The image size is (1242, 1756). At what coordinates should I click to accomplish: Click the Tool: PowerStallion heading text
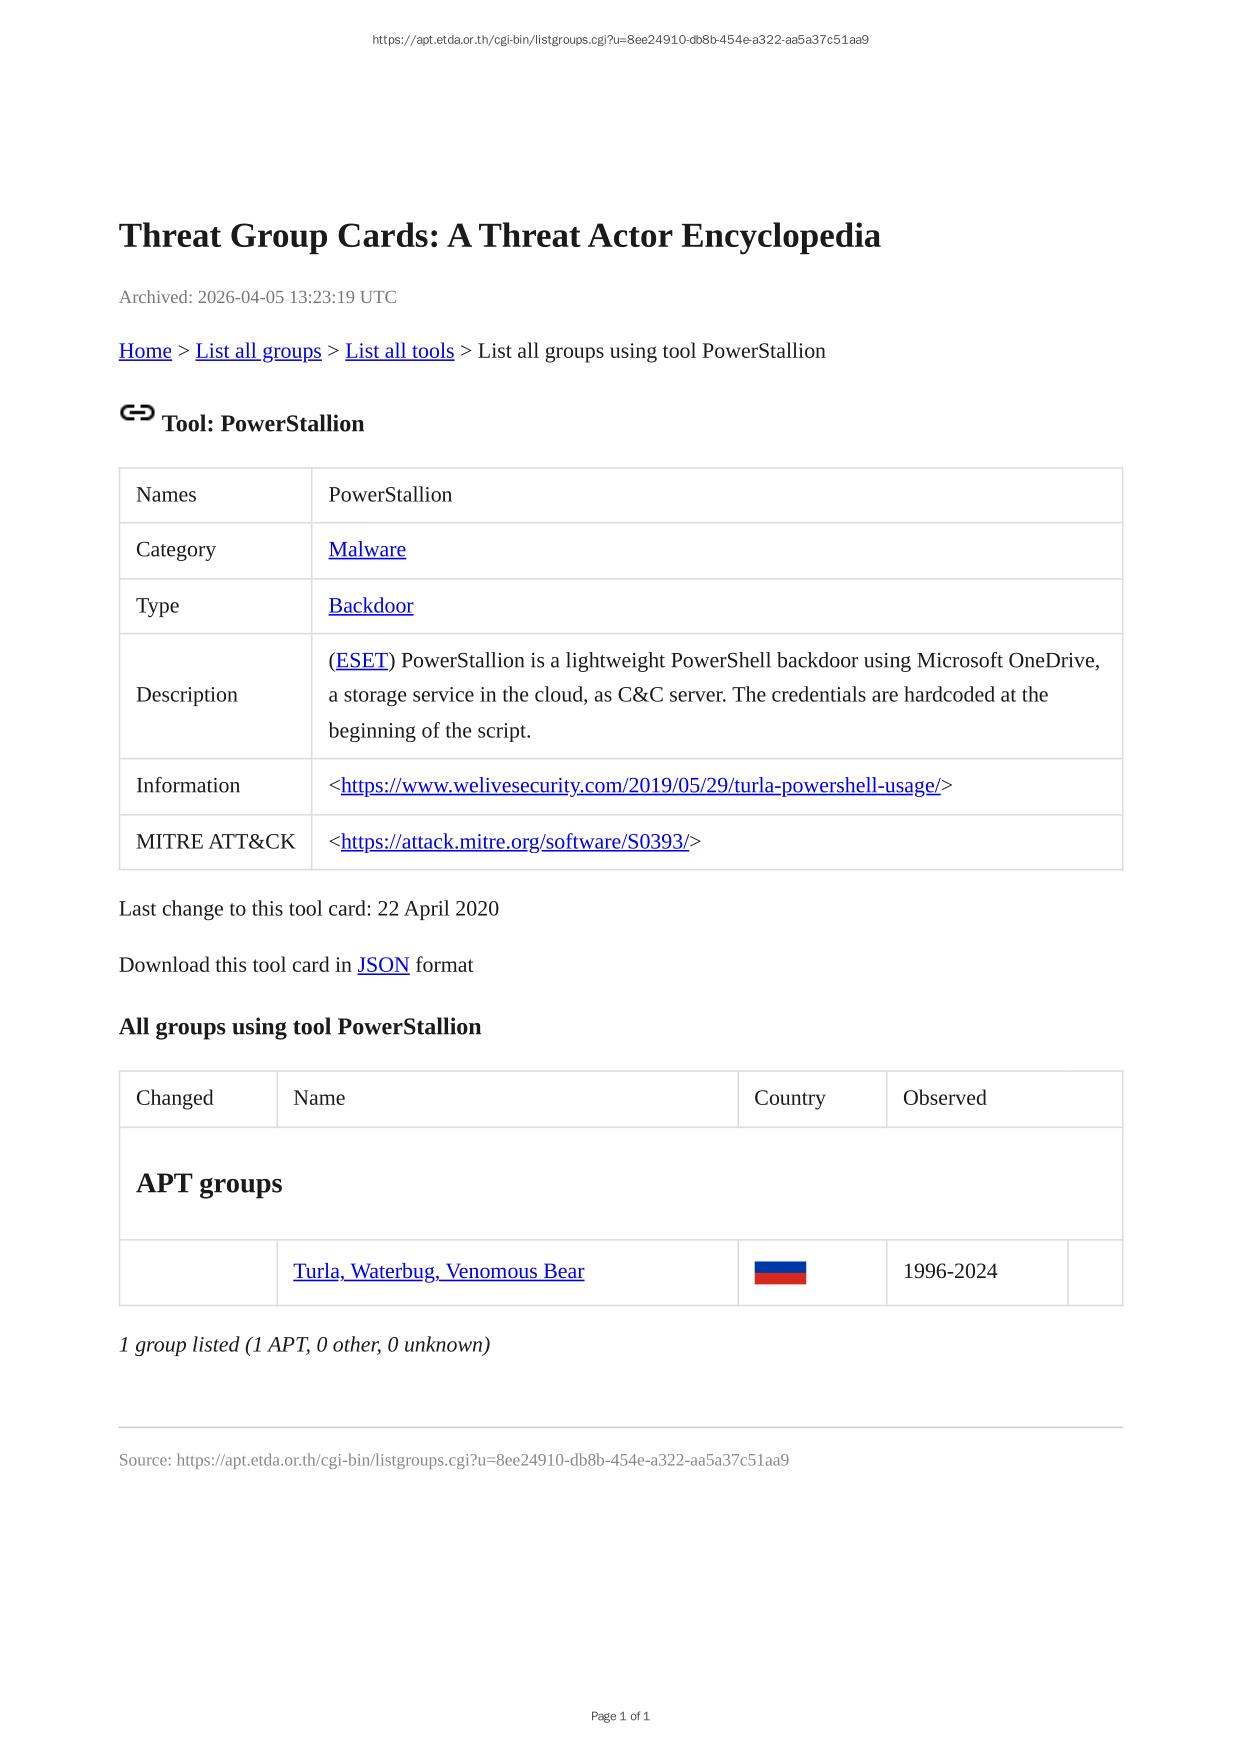[263, 424]
